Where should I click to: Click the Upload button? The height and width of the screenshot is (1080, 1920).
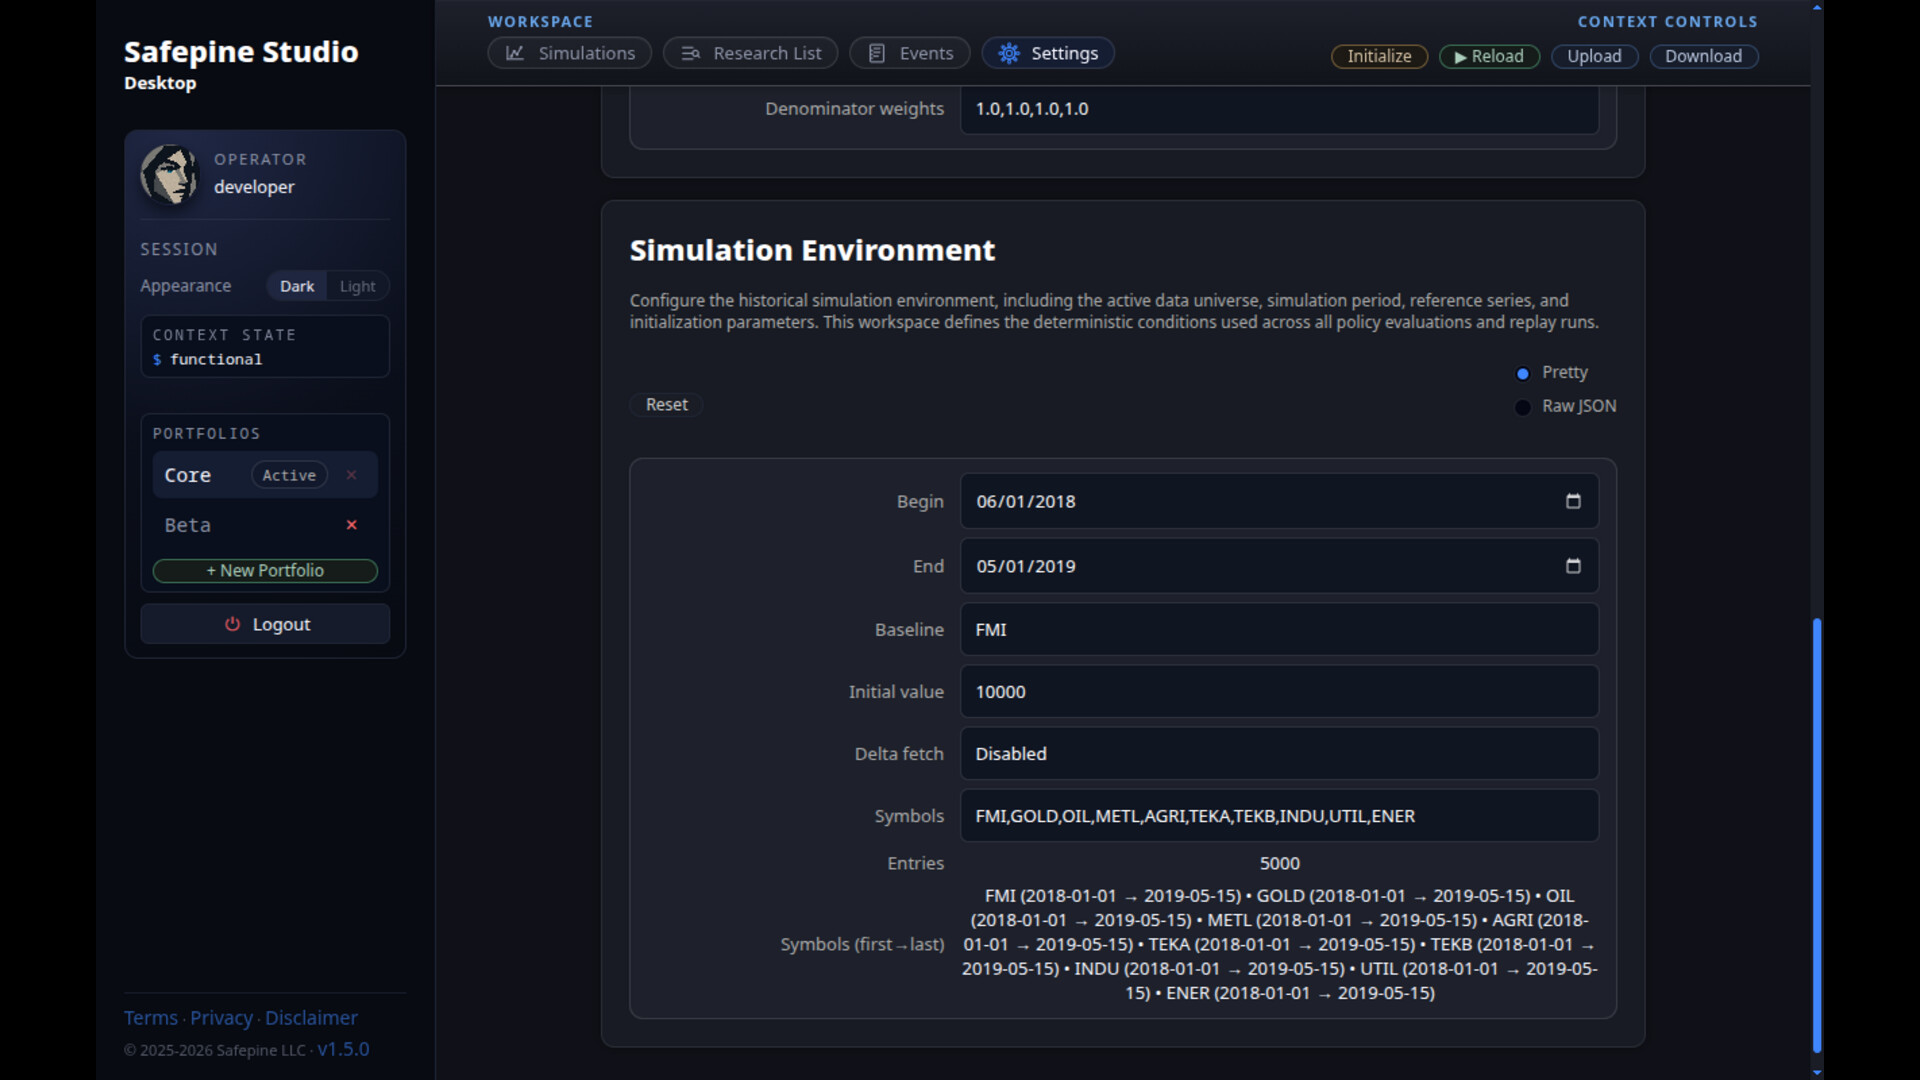pos(1594,56)
